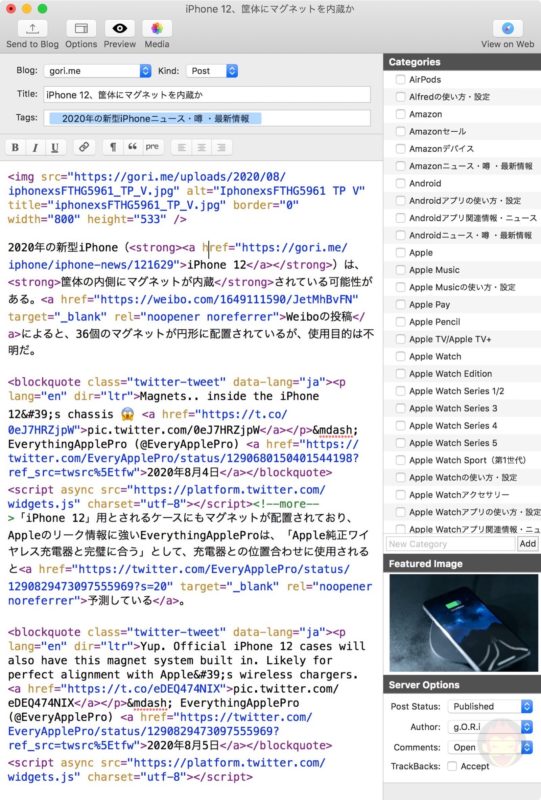Click the Preview eye icon
541x800 pixels.
[119, 28]
